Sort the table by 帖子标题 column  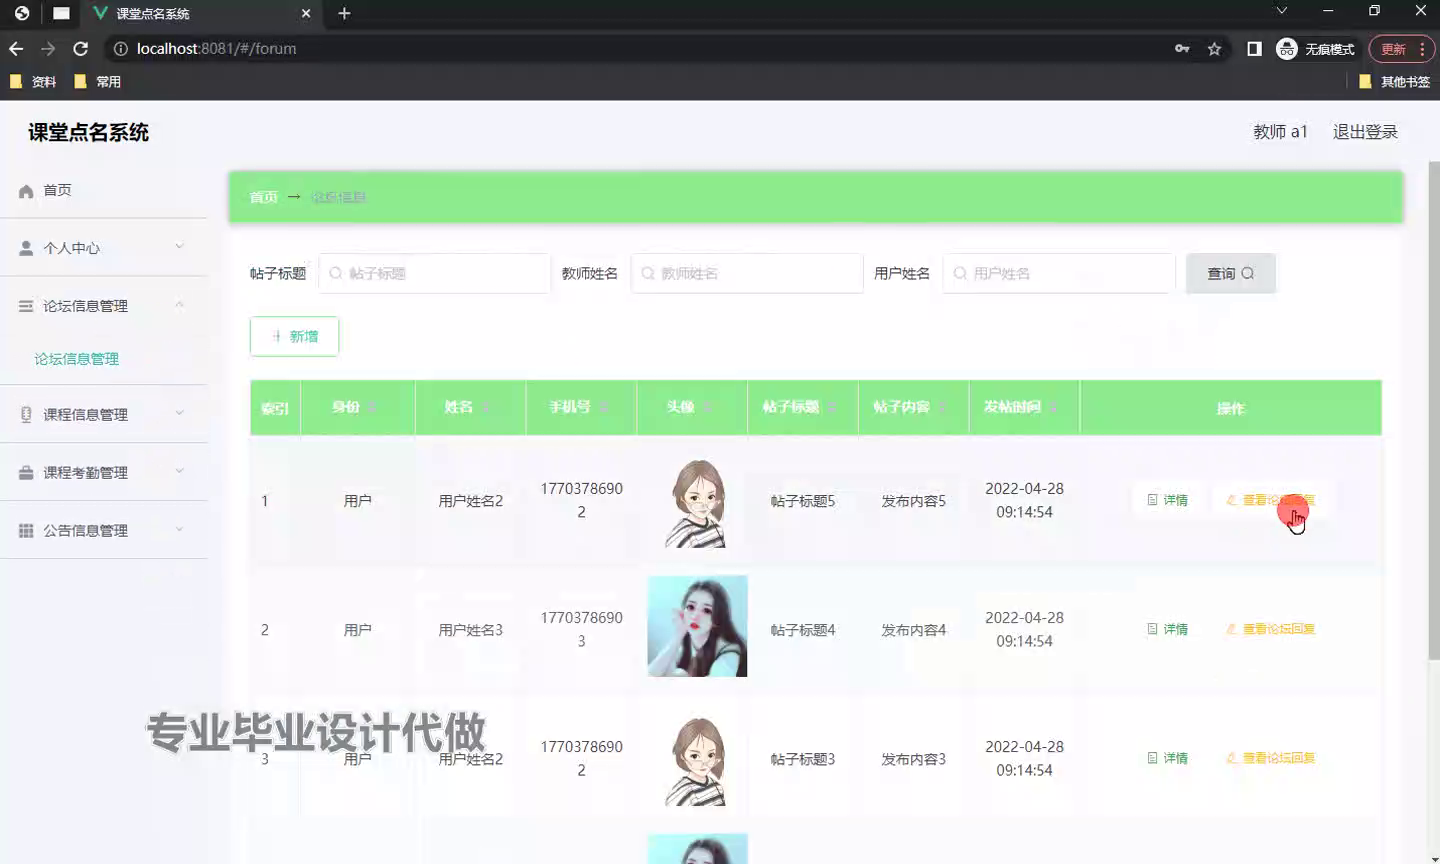[832, 407]
